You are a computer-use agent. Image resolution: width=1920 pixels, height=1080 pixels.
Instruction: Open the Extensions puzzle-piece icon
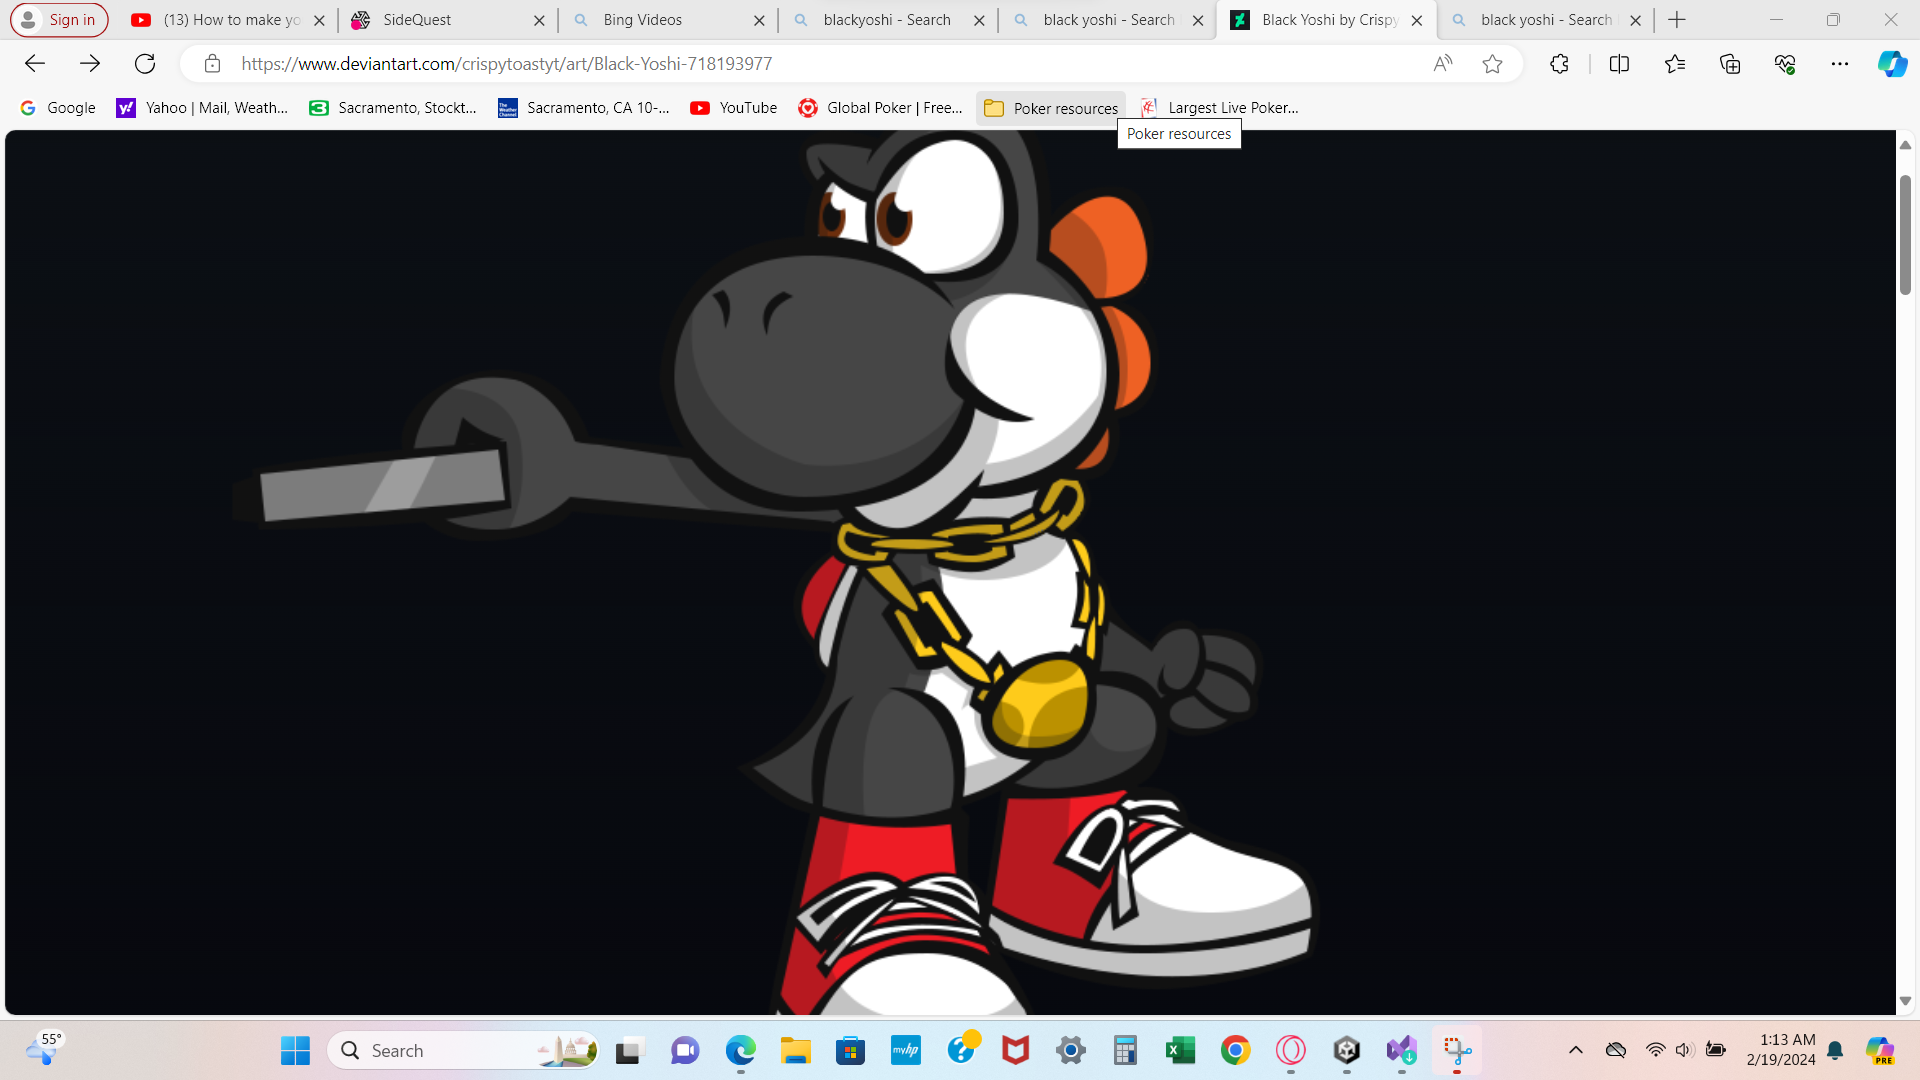click(x=1559, y=63)
